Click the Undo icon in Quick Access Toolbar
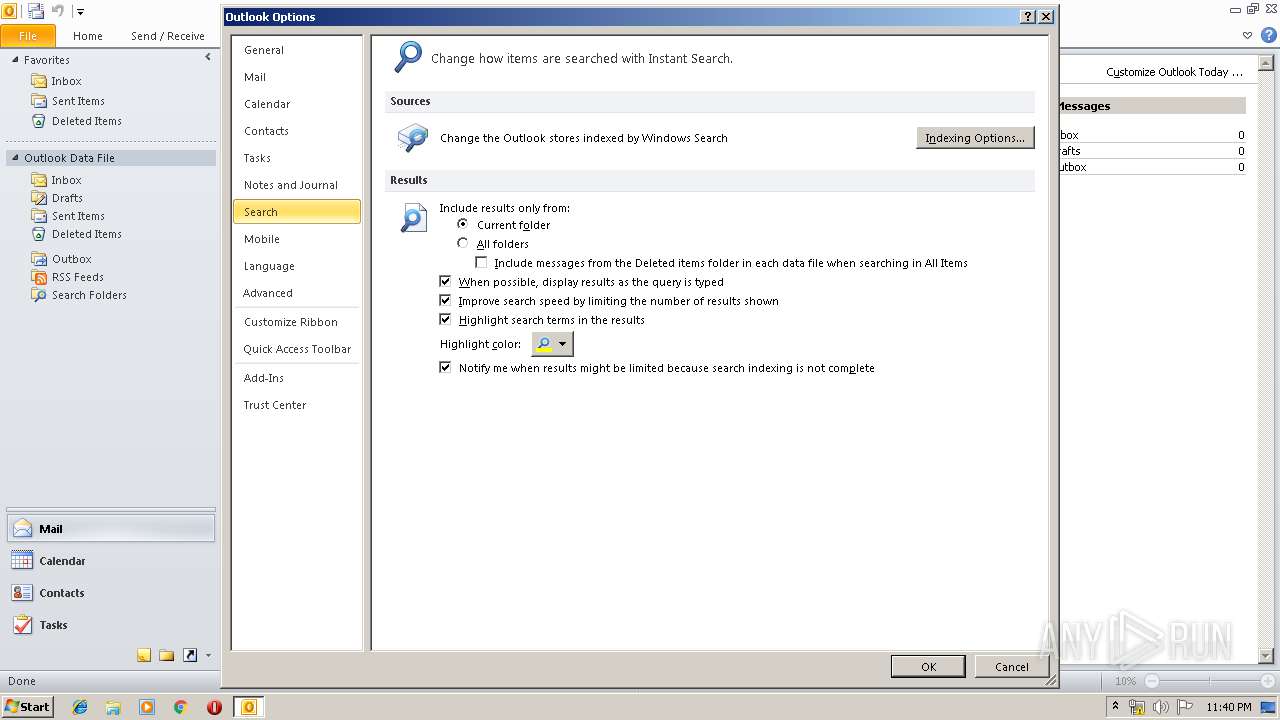This screenshot has height=720, width=1280. 58,11
